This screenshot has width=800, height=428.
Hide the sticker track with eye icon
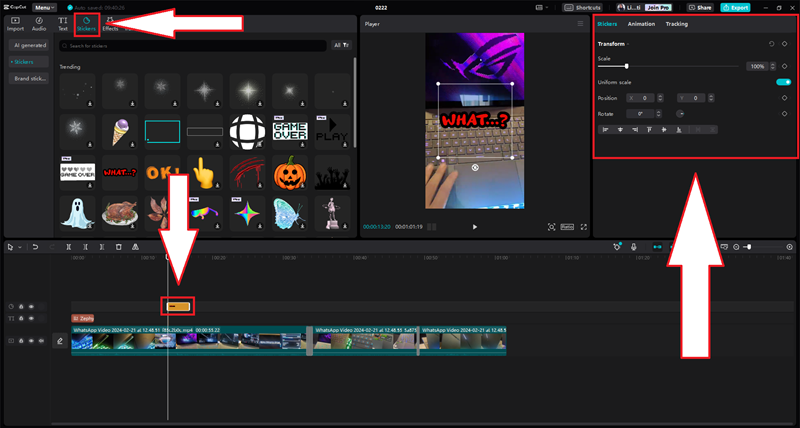coord(31,306)
